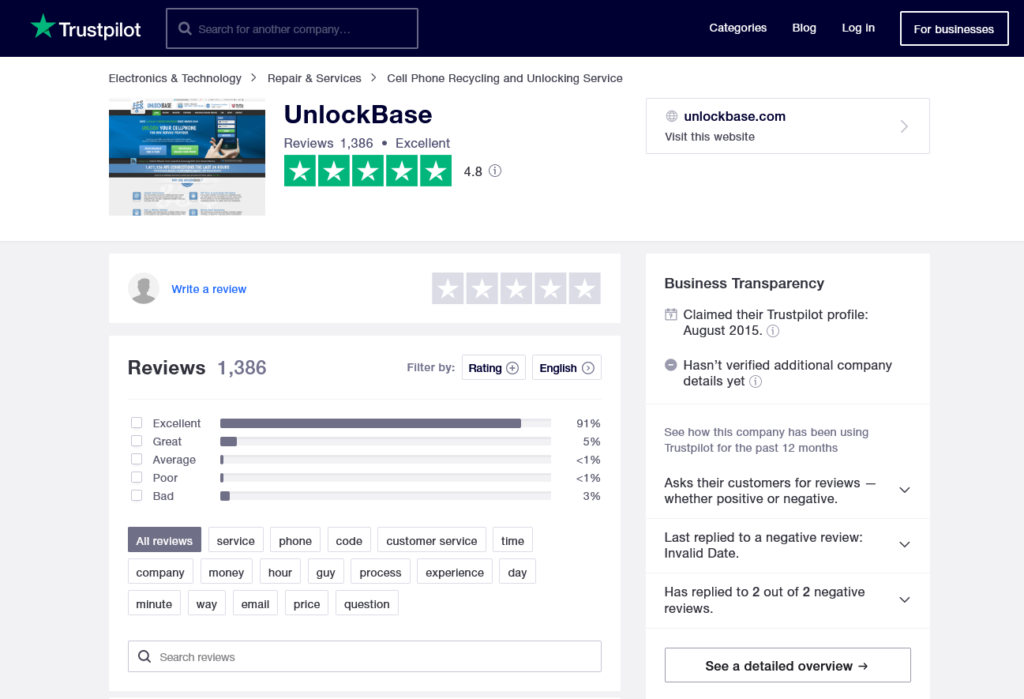Open the 'Electronics & Technology' breadcrumb
The width and height of the screenshot is (1024, 699).
point(175,78)
